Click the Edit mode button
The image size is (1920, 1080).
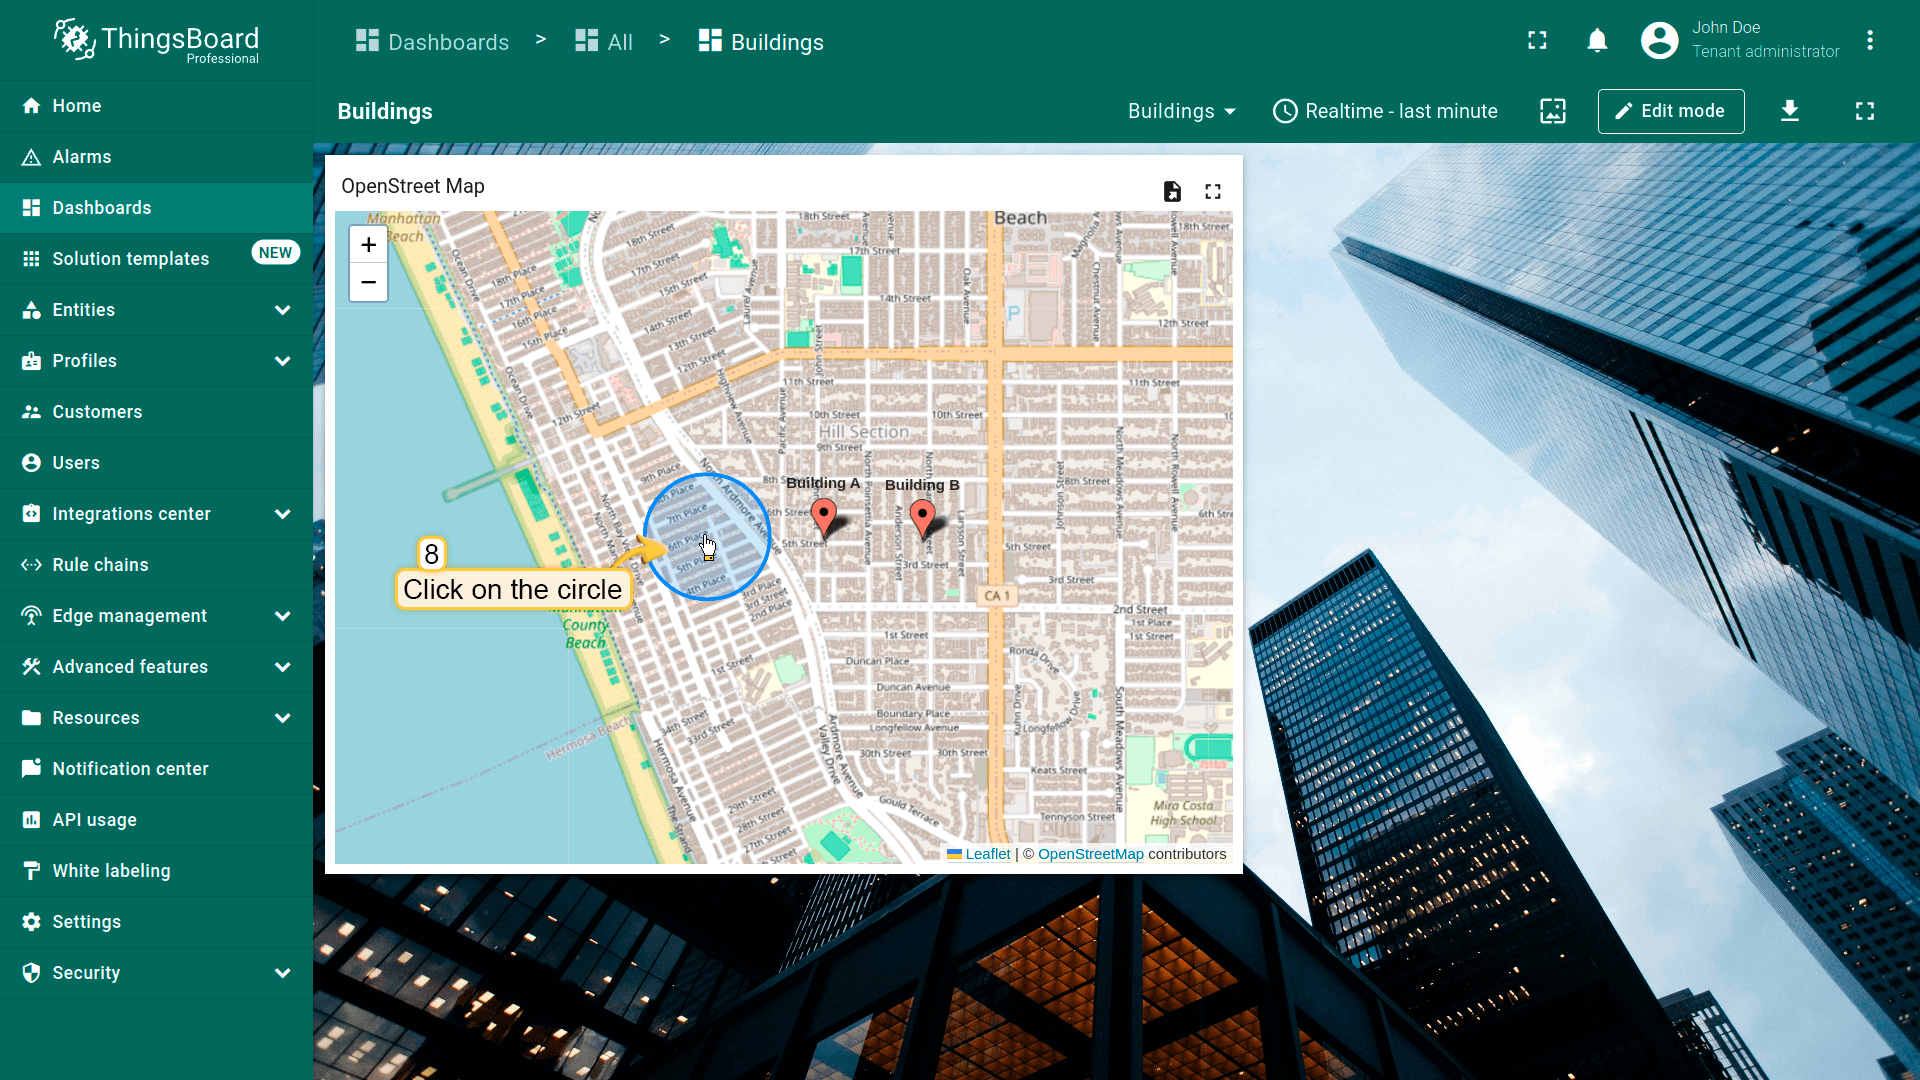click(x=1670, y=111)
